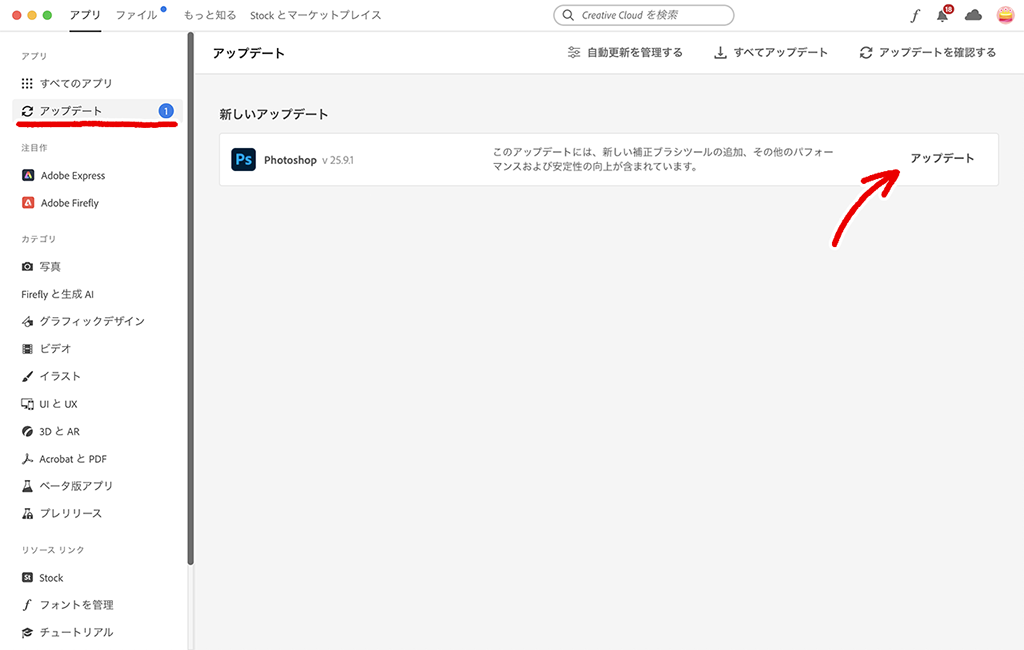Click the UI と UX devices icon
Screen dimensions: 1024x650
[27, 404]
